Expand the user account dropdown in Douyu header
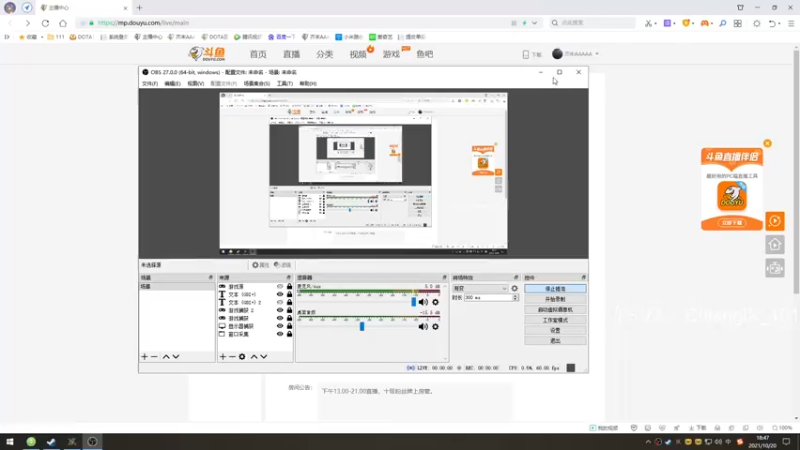Image resolution: width=800 pixels, height=450 pixels. [597, 54]
